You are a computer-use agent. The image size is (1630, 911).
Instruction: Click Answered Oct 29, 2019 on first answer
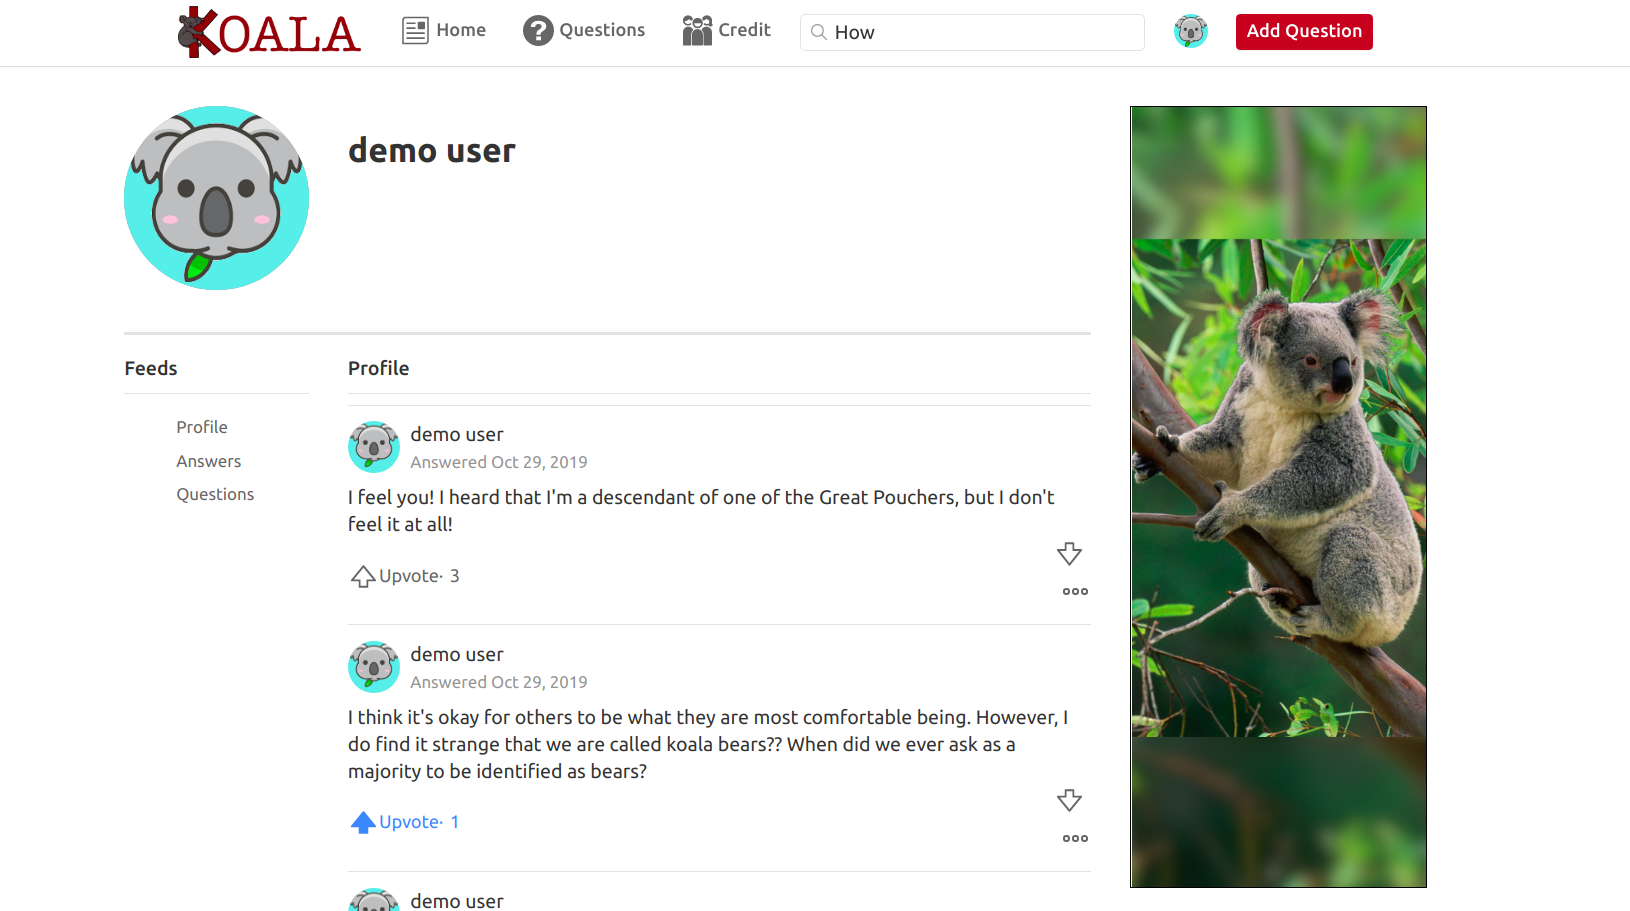coord(499,462)
